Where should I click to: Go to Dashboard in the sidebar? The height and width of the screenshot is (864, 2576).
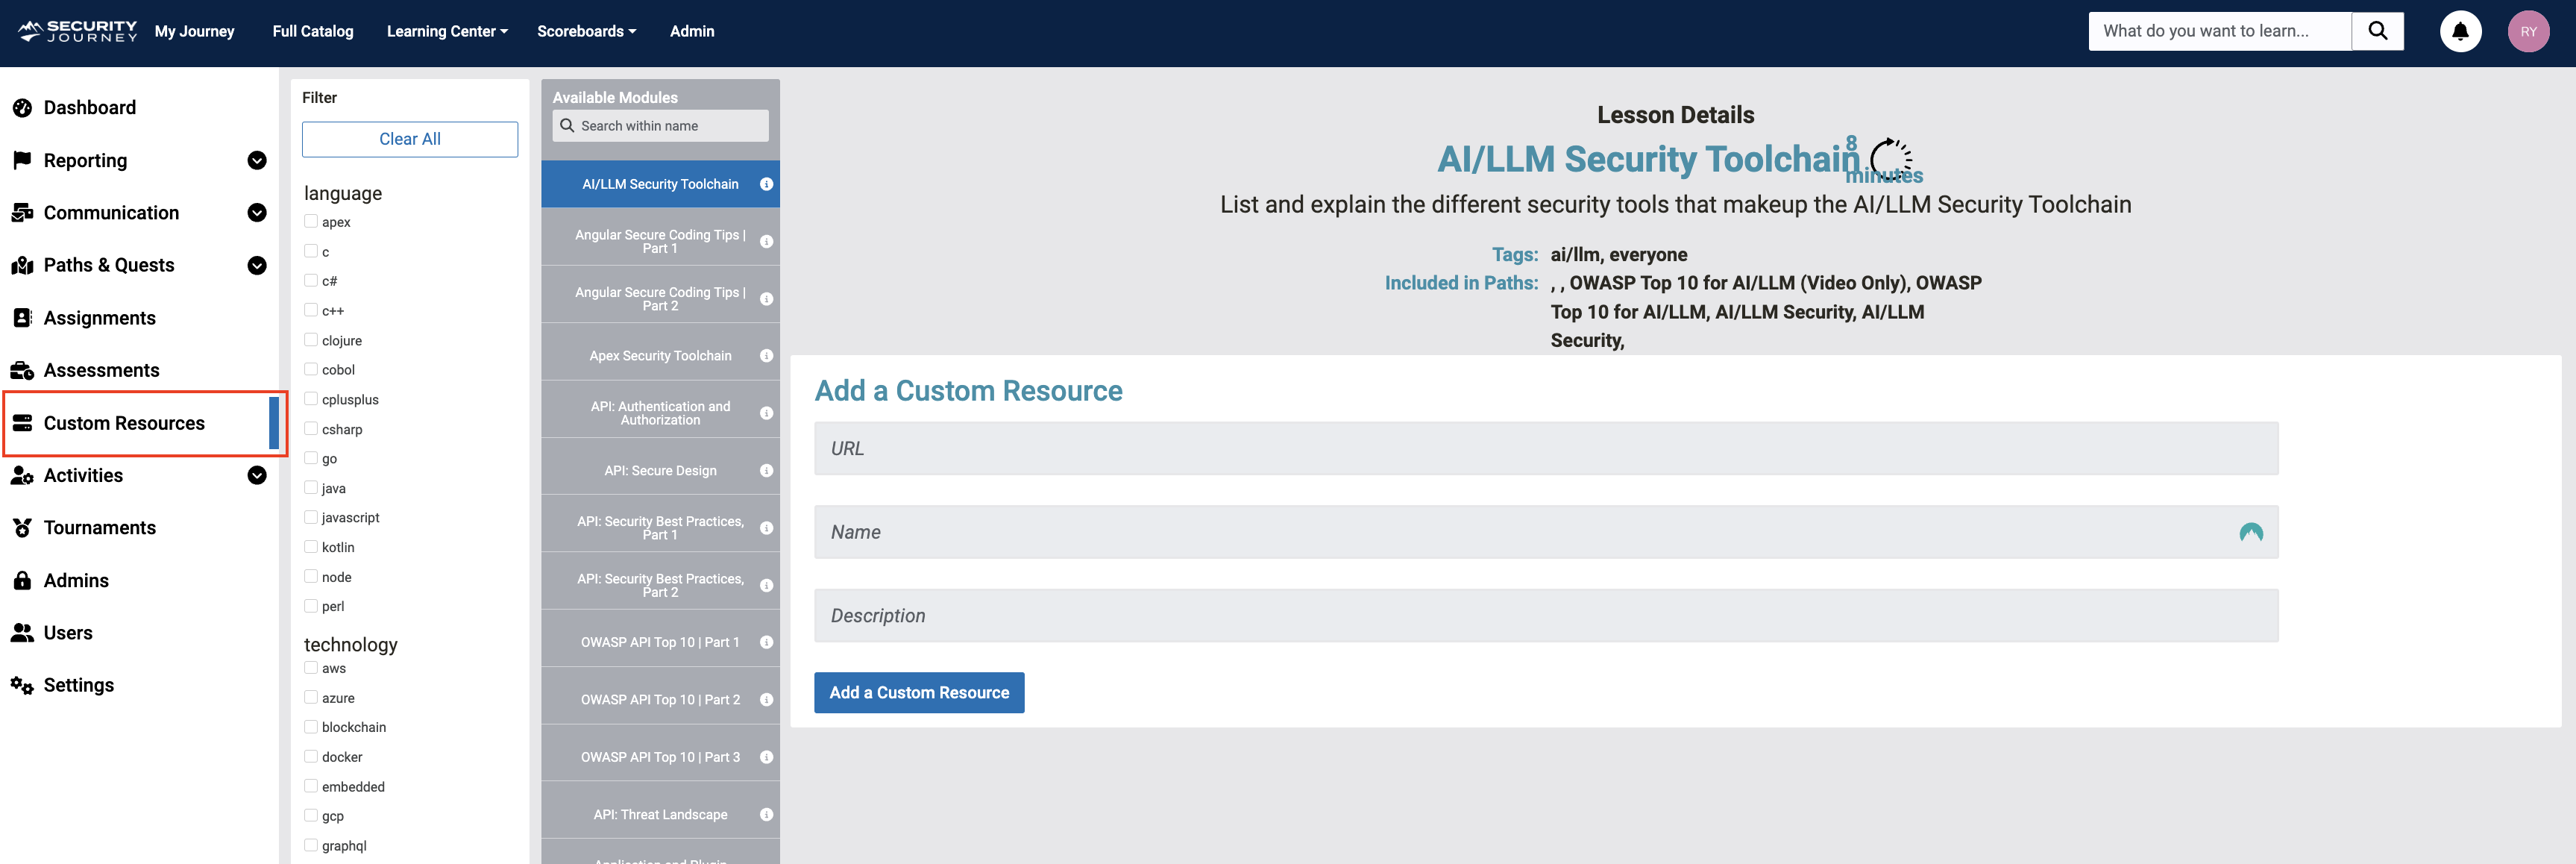click(x=90, y=108)
